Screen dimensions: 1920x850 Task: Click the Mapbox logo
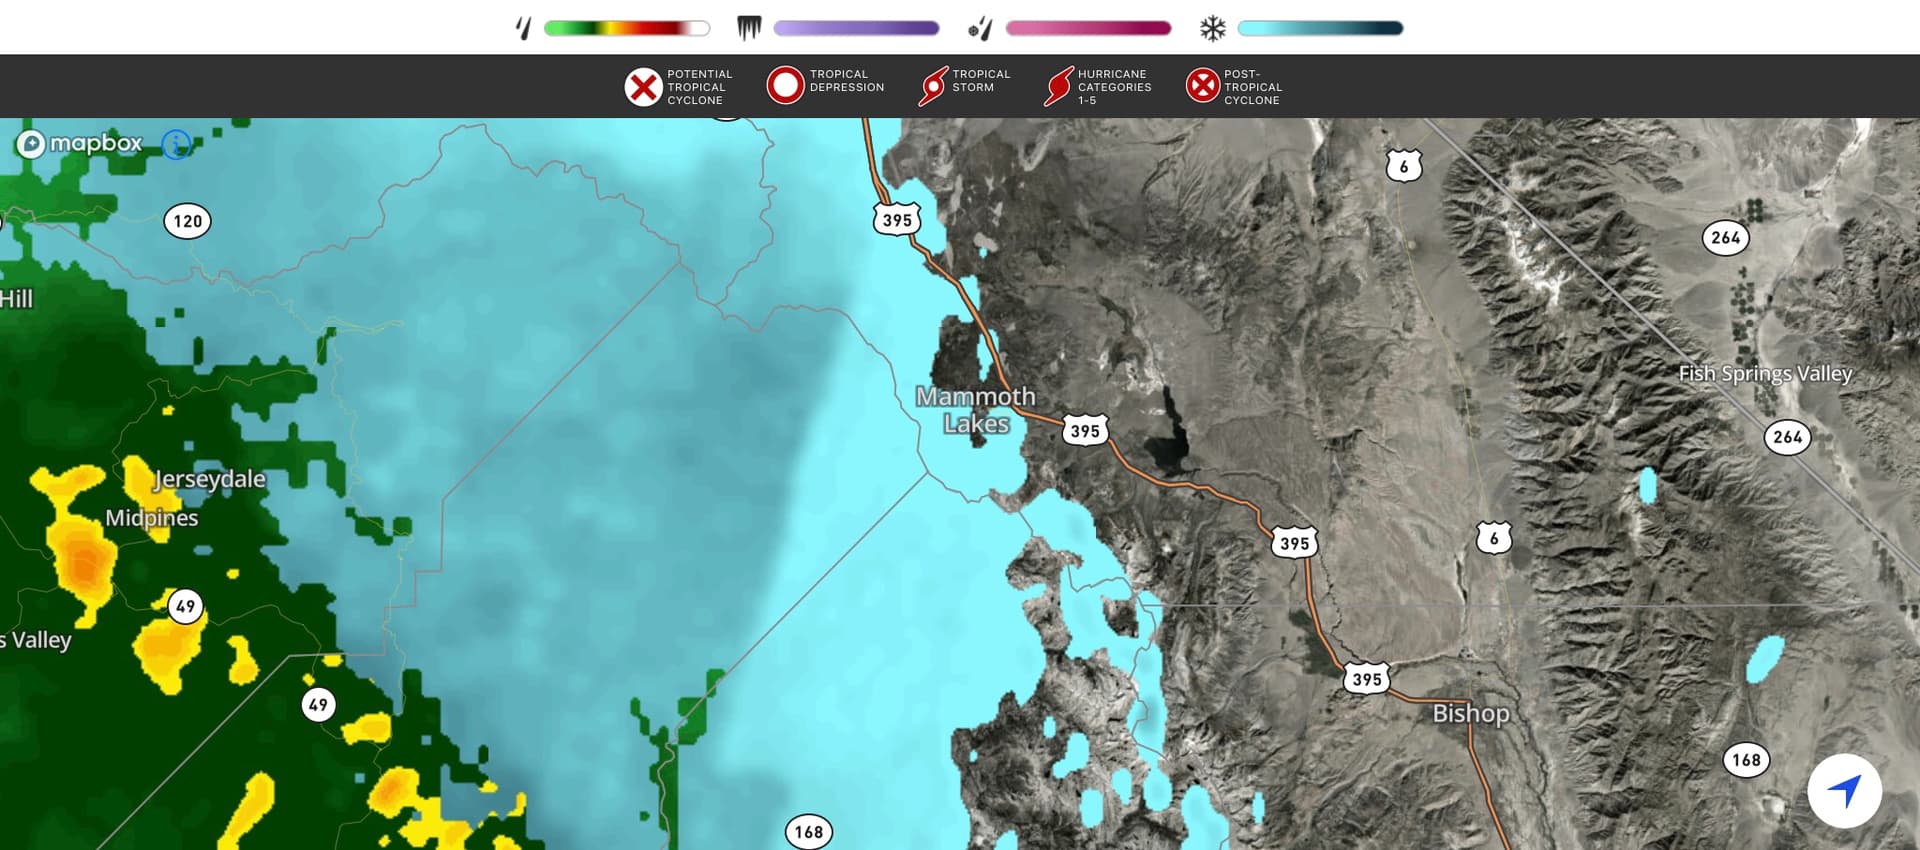(80, 144)
